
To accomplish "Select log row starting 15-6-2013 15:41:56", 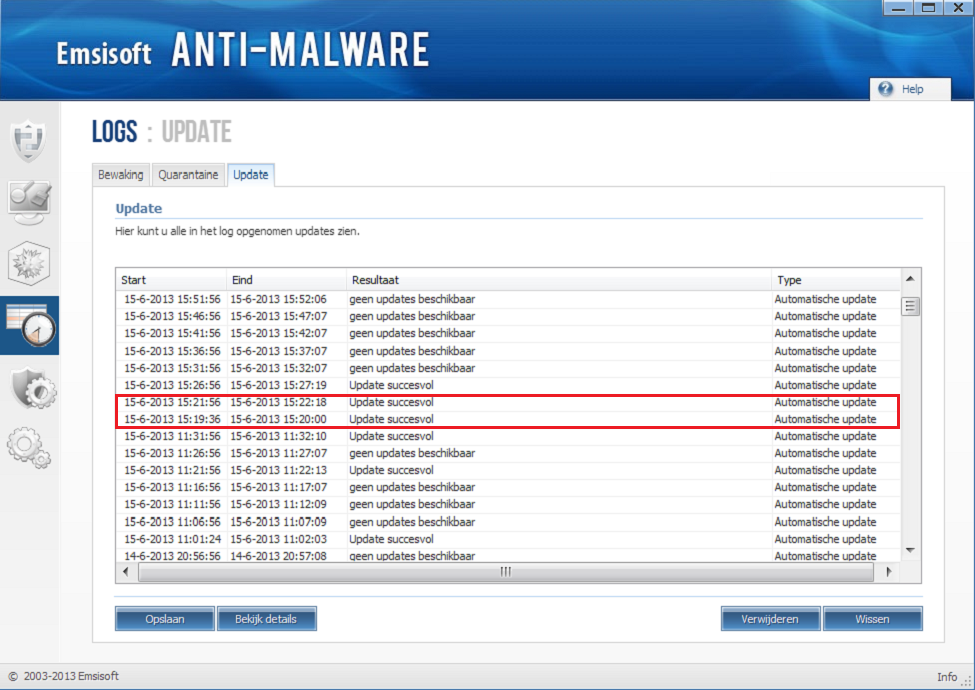I will (x=508, y=333).
